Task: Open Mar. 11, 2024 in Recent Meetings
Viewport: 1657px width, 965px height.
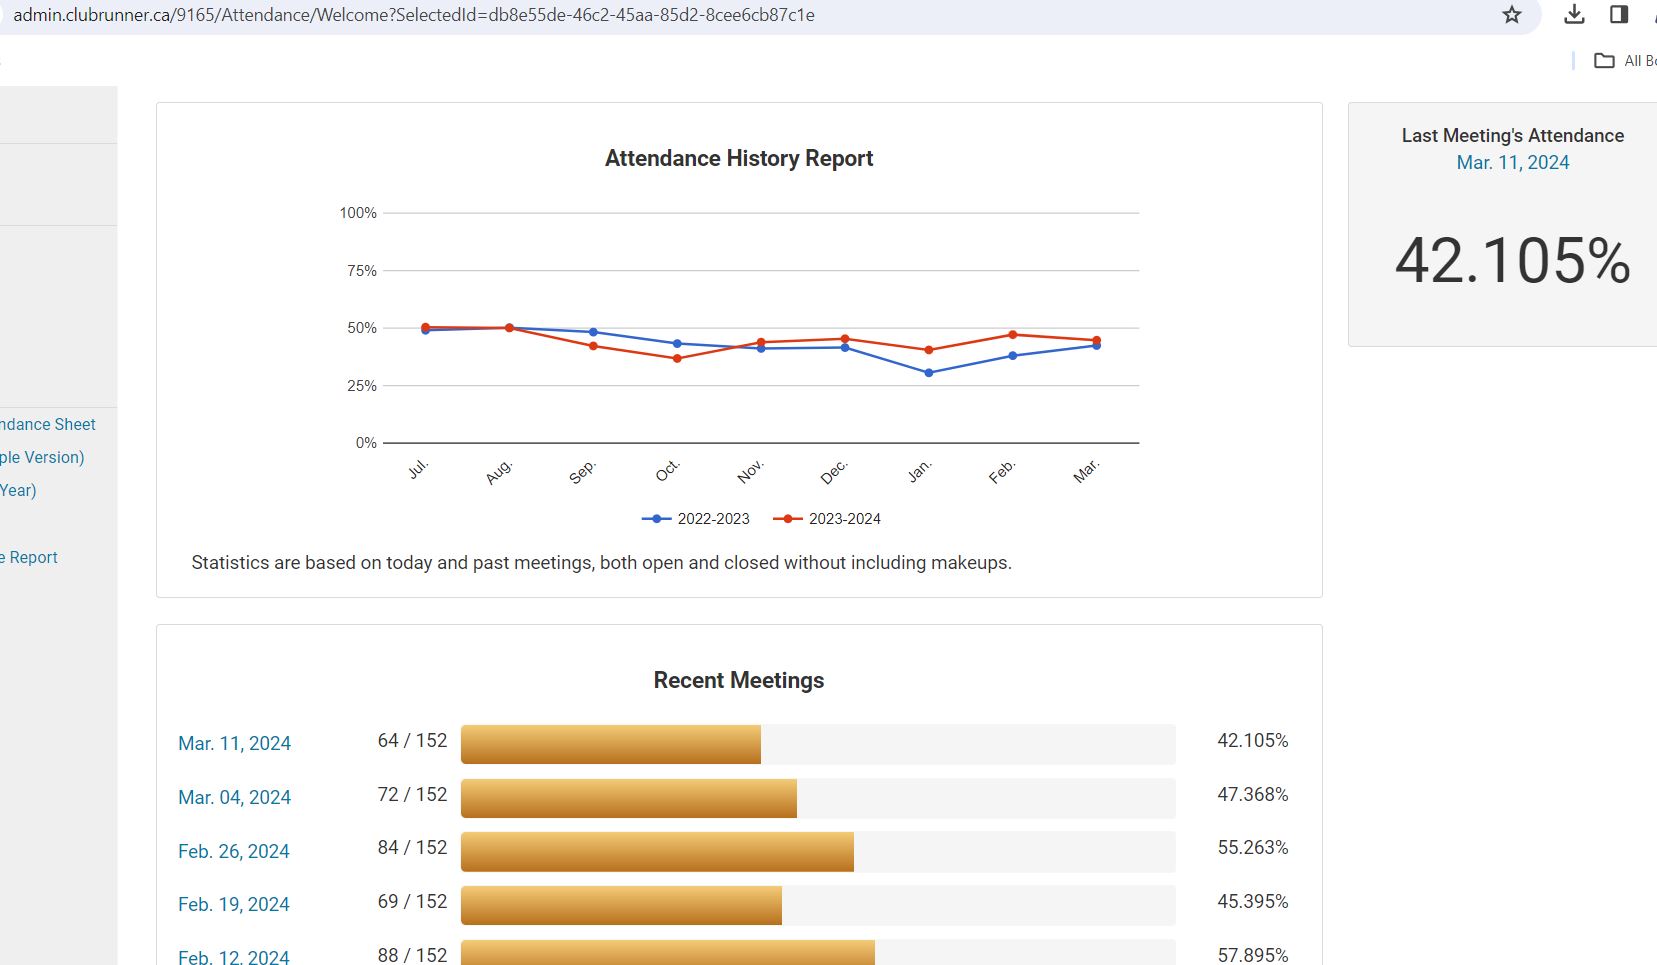Action: click(234, 743)
